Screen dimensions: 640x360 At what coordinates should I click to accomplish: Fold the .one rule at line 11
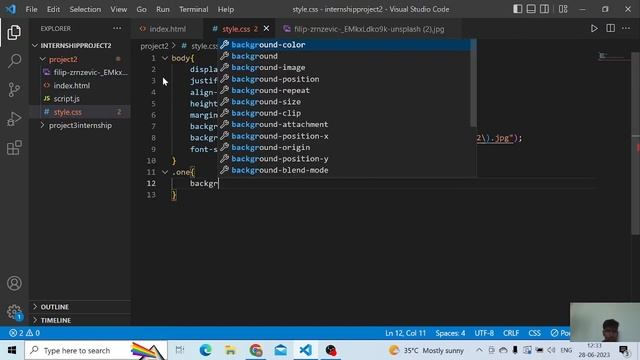tap(165, 172)
